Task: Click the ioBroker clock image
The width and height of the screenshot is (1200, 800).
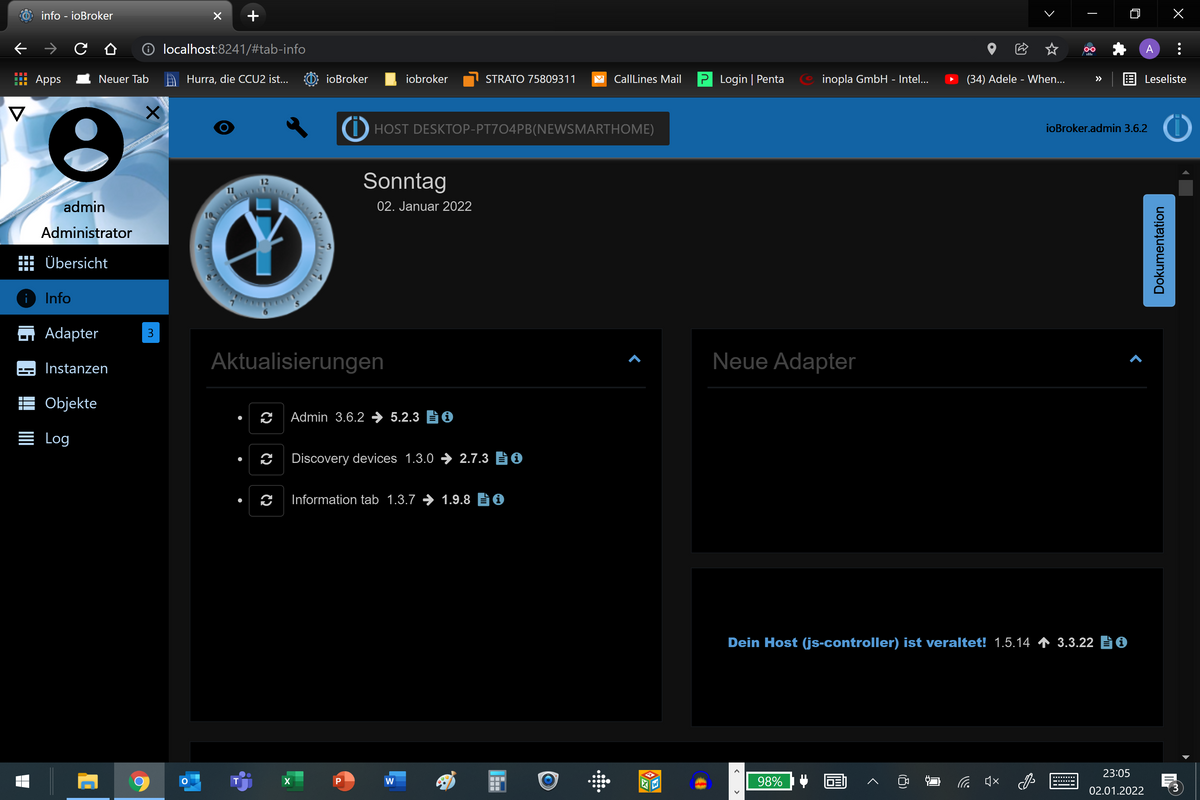Action: [x=262, y=246]
